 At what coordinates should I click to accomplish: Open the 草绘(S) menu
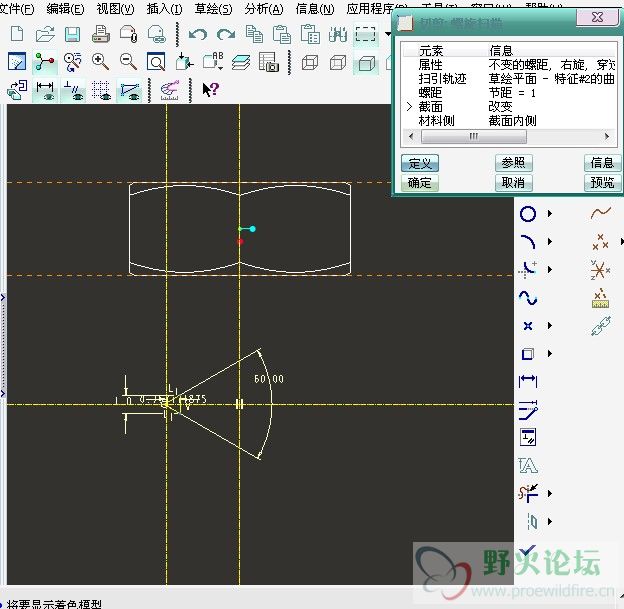213,8
